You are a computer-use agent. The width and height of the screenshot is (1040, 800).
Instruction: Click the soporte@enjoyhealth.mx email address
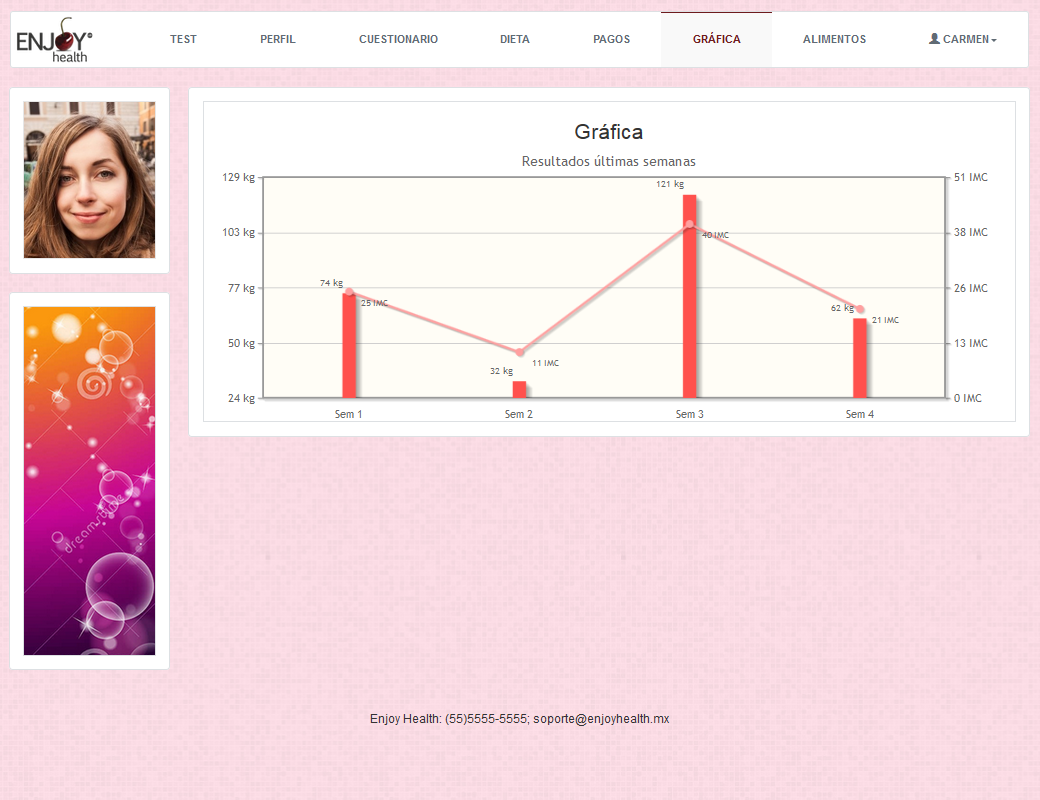[x=601, y=719]
